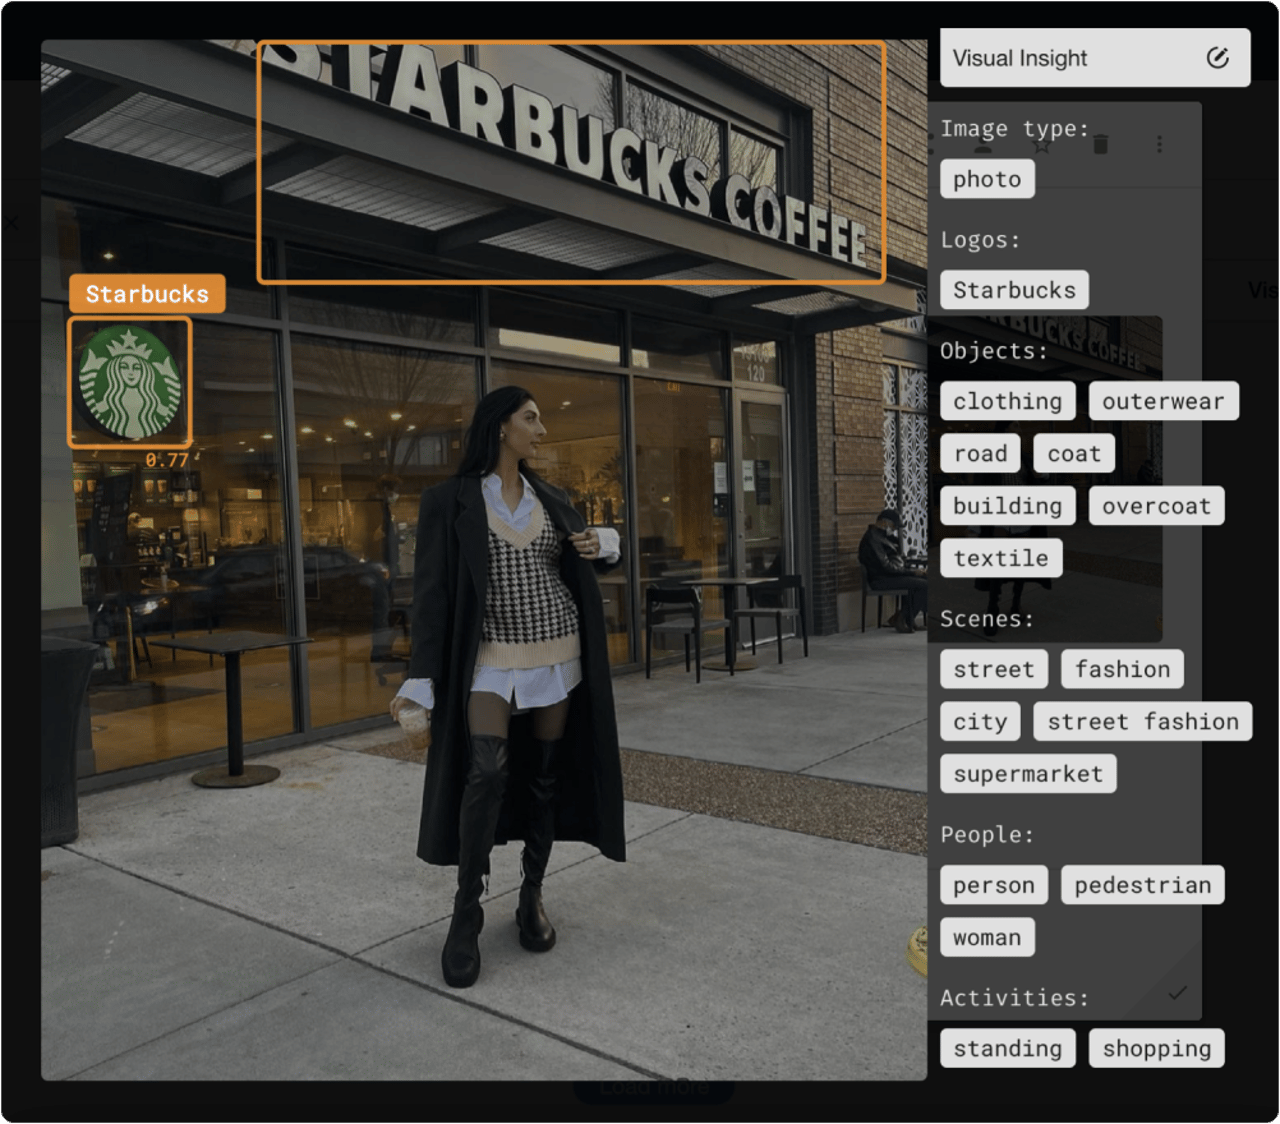The width and height of the screenshot is (1280, 1124).
Task: Choose the 'shopping' activity tag
Action: coord(1156,1048)
